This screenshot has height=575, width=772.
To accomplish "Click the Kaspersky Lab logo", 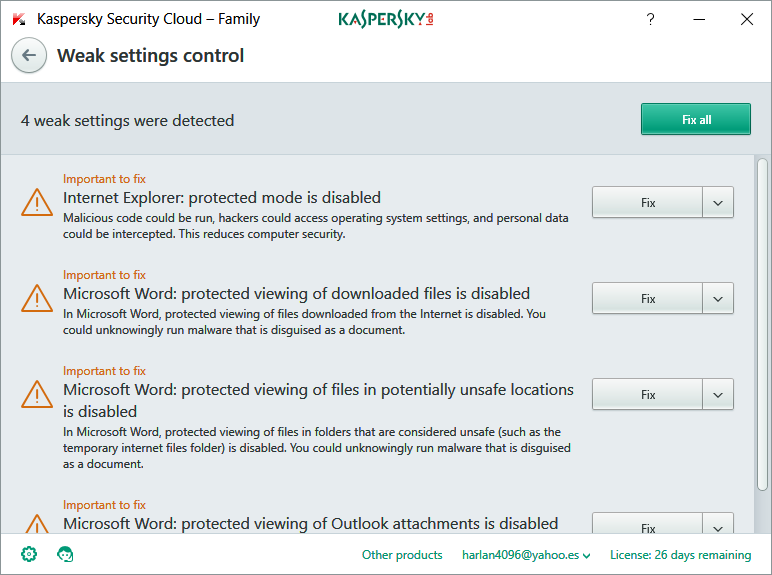I will 386,19.
